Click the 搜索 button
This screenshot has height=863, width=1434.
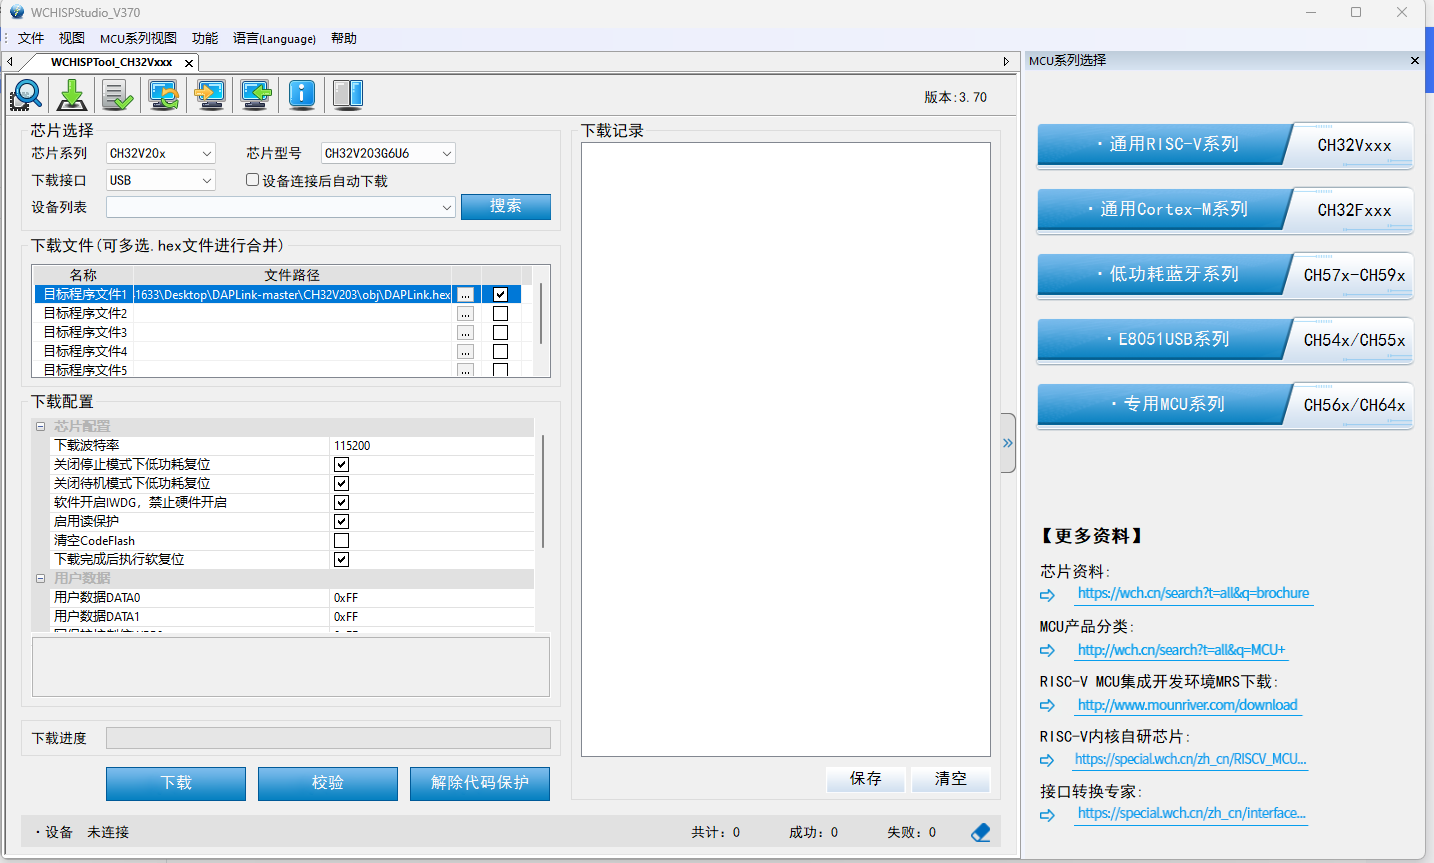pyautogui.click(x=506, y=206)
